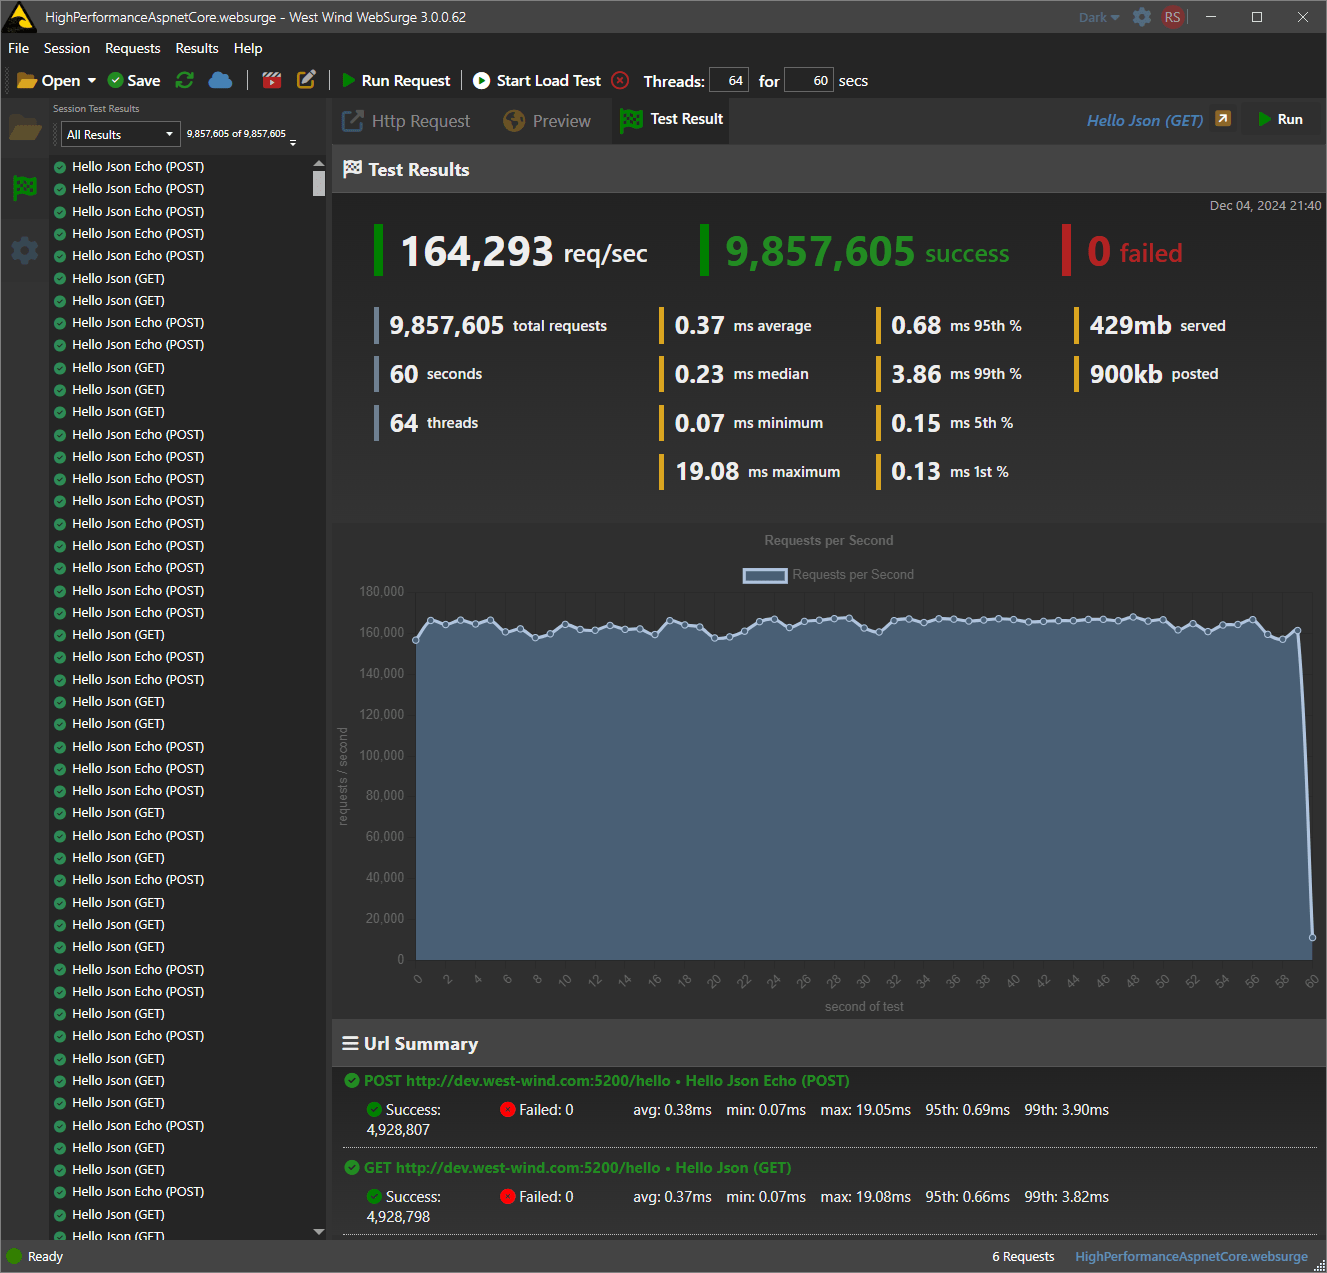
Task: Open the folder sidebar icon for requests
Action: click(x=25, y=127)
